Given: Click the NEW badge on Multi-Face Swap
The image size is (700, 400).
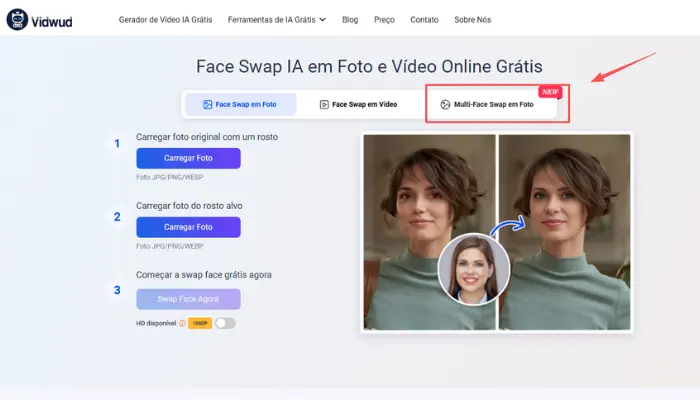Looking at the screenshot, I should 550,92.
